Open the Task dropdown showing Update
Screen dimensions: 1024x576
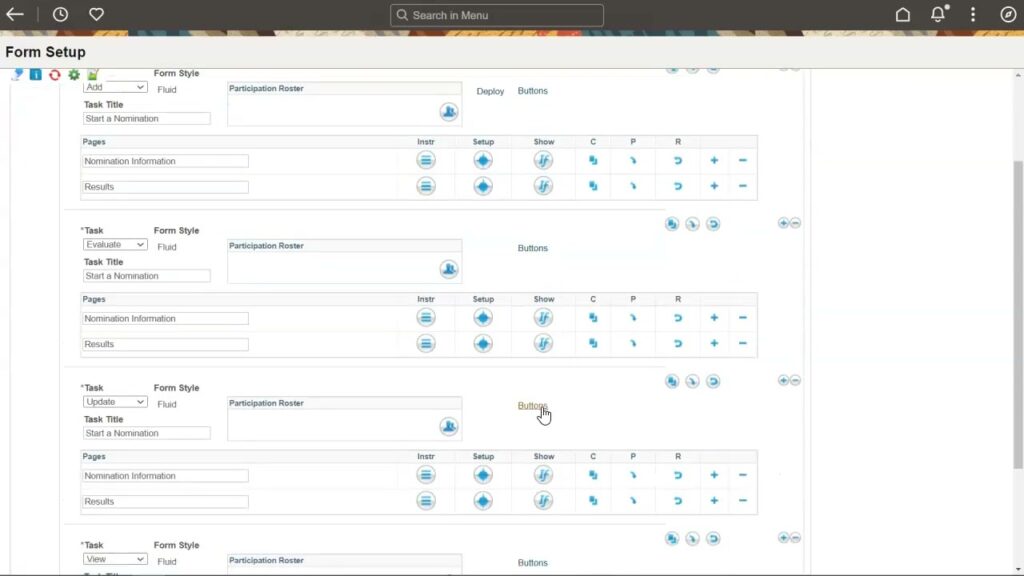point(114,401)
